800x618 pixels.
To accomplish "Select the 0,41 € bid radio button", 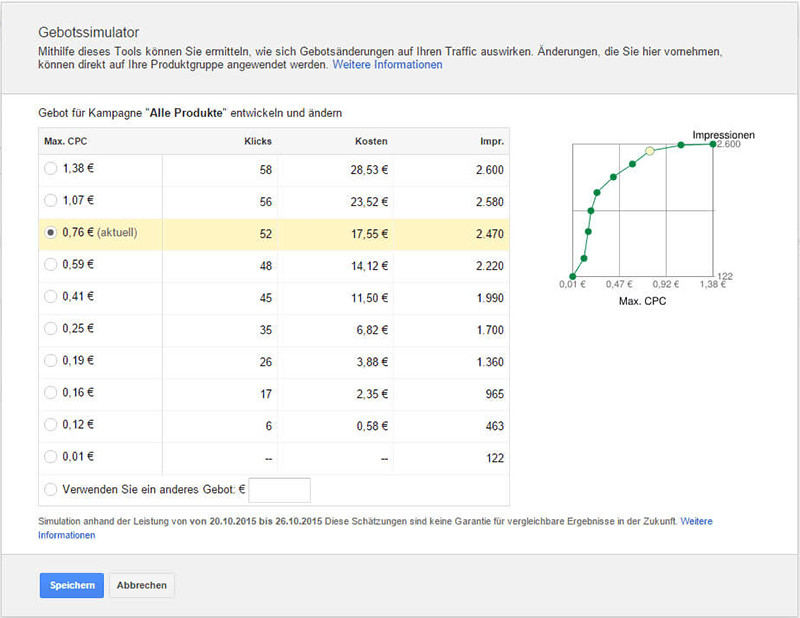I will point(51,297).
